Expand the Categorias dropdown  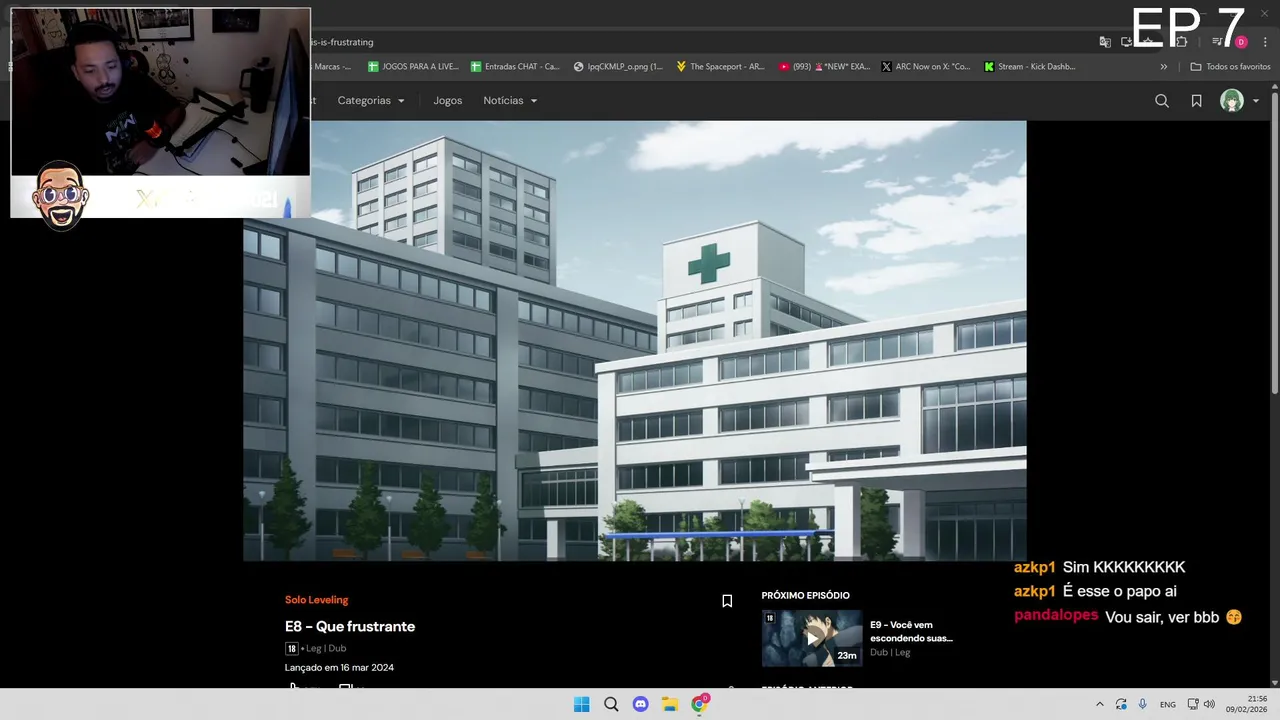pos(371,101)
